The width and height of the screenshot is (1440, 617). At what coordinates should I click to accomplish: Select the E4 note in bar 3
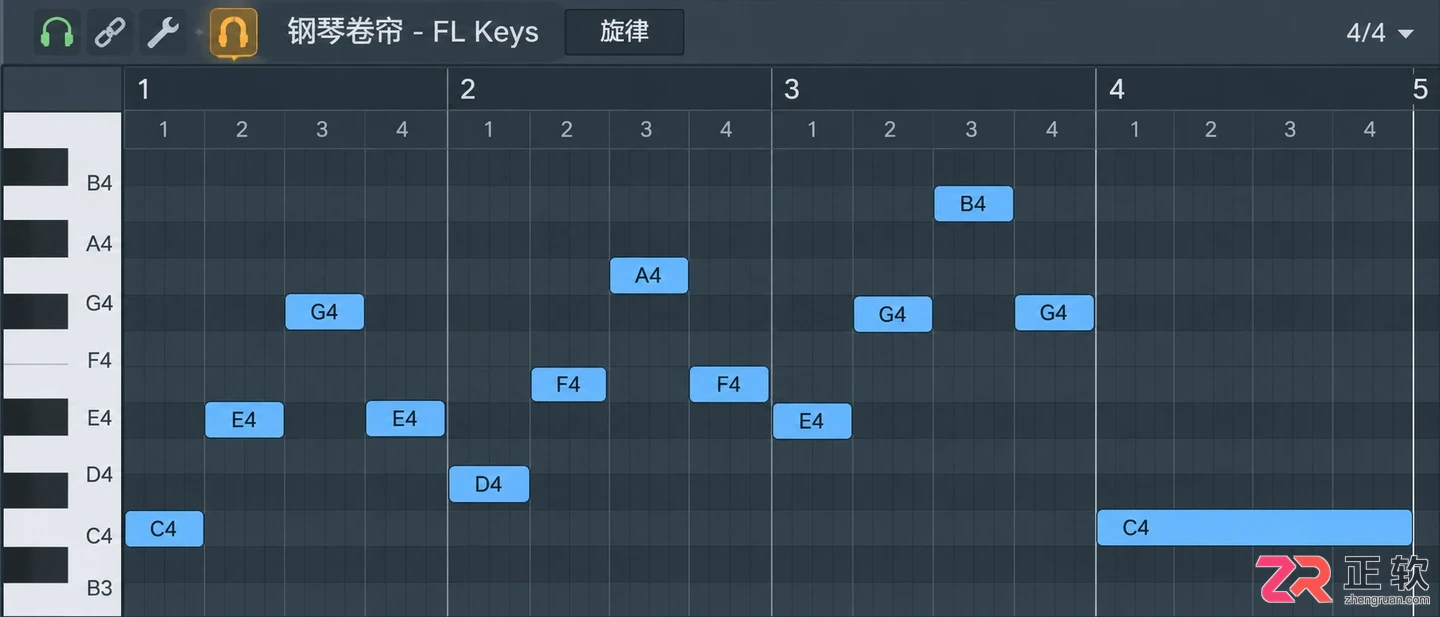[x=812, y=421]
